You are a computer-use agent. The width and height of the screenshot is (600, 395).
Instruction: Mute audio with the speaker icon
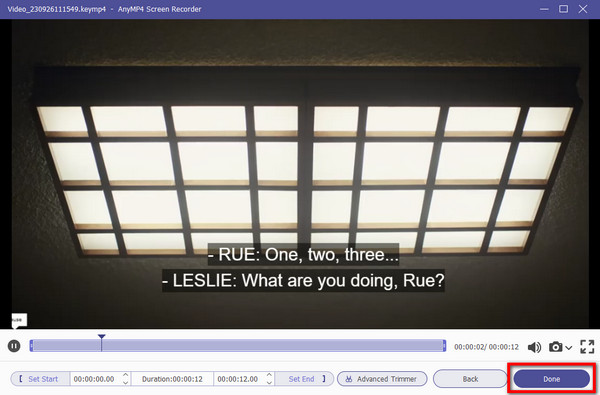[x=534, y=347]
